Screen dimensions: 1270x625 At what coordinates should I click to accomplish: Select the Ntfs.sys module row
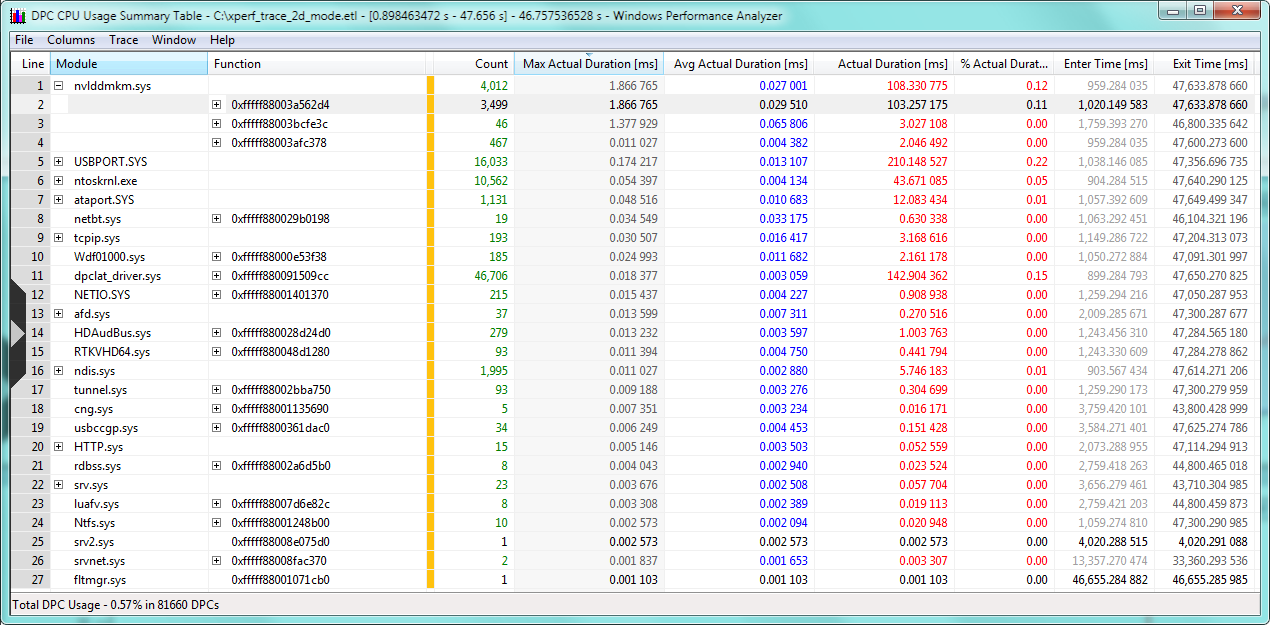[x=634, y=523]
